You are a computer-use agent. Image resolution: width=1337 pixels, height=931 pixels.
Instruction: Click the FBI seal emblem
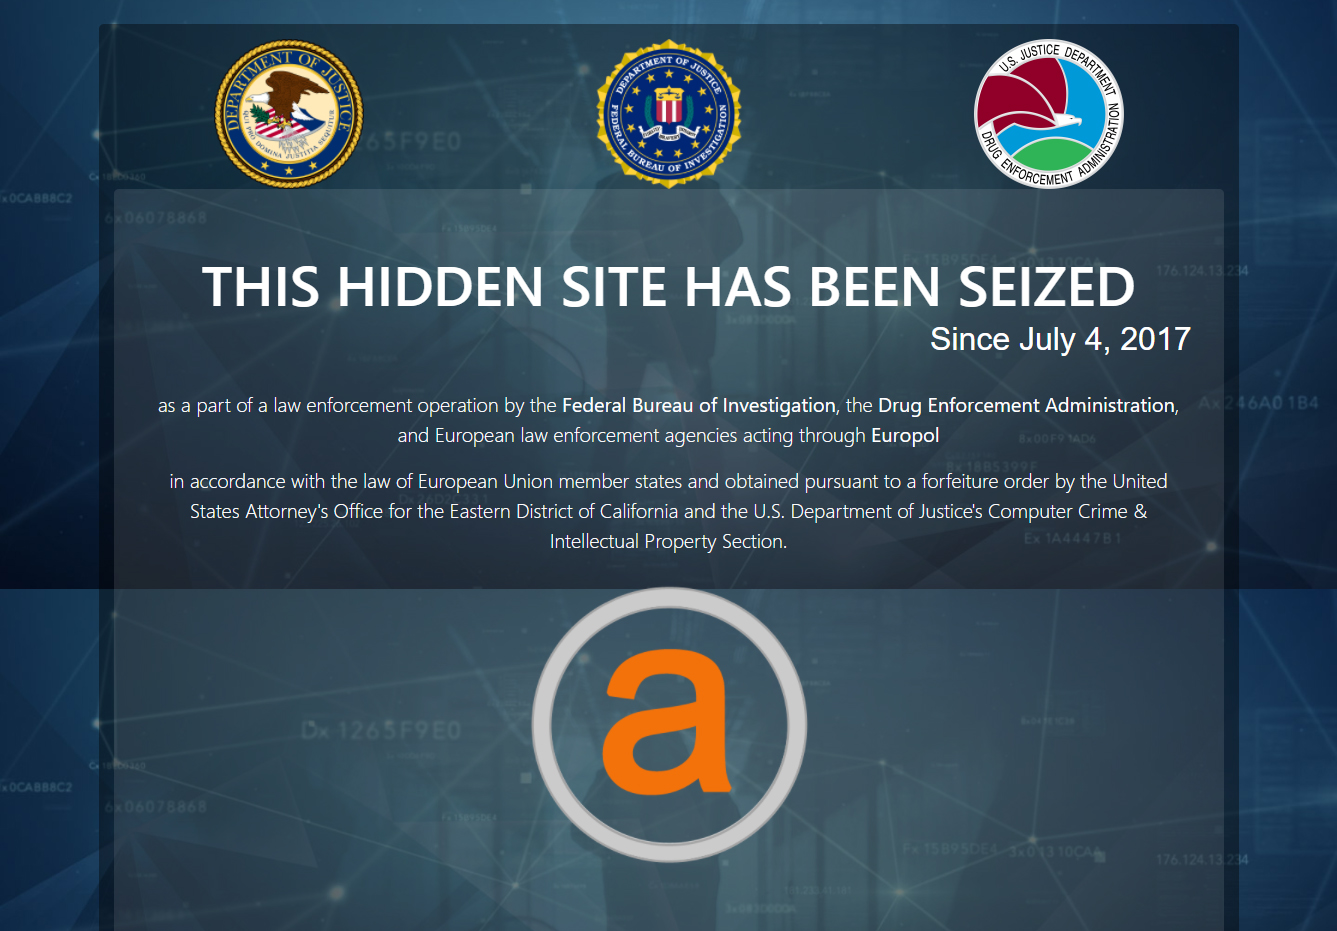(669, 113)
